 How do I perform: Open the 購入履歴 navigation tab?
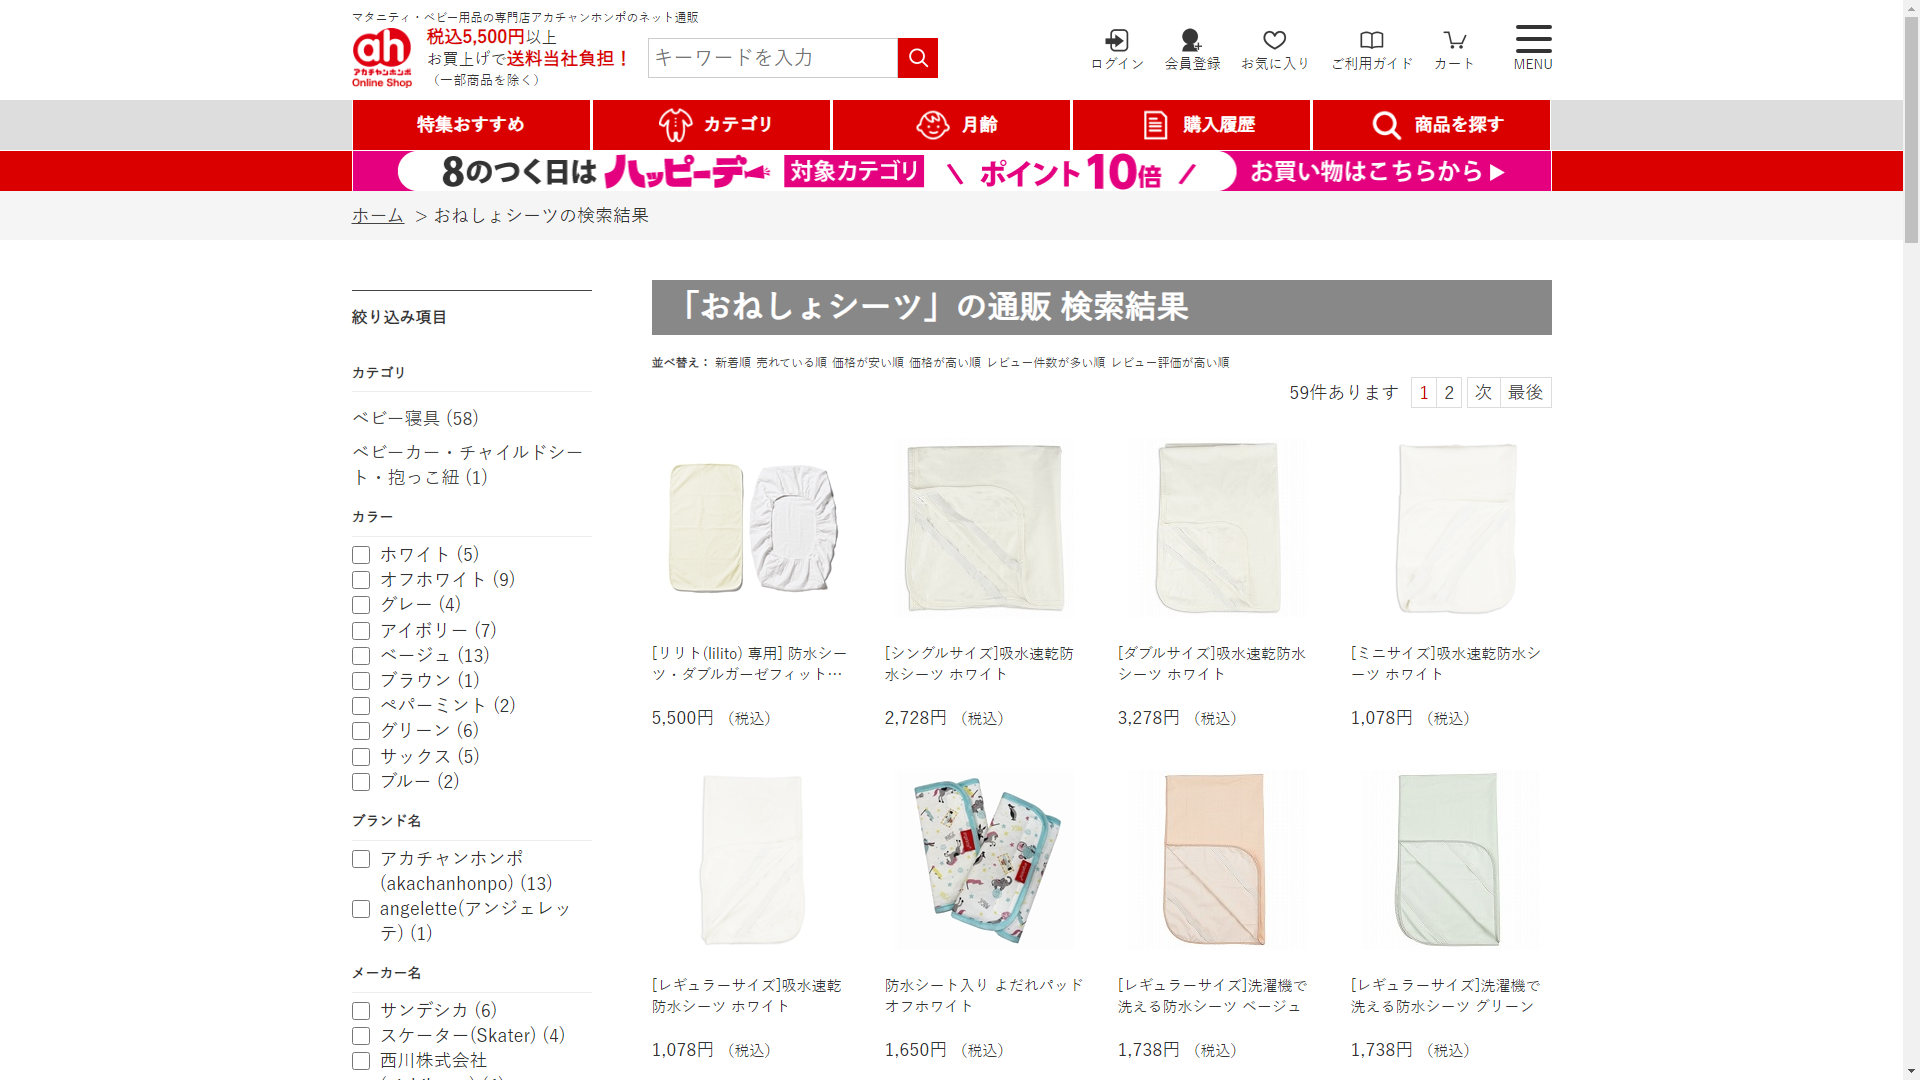(1191, 125)
